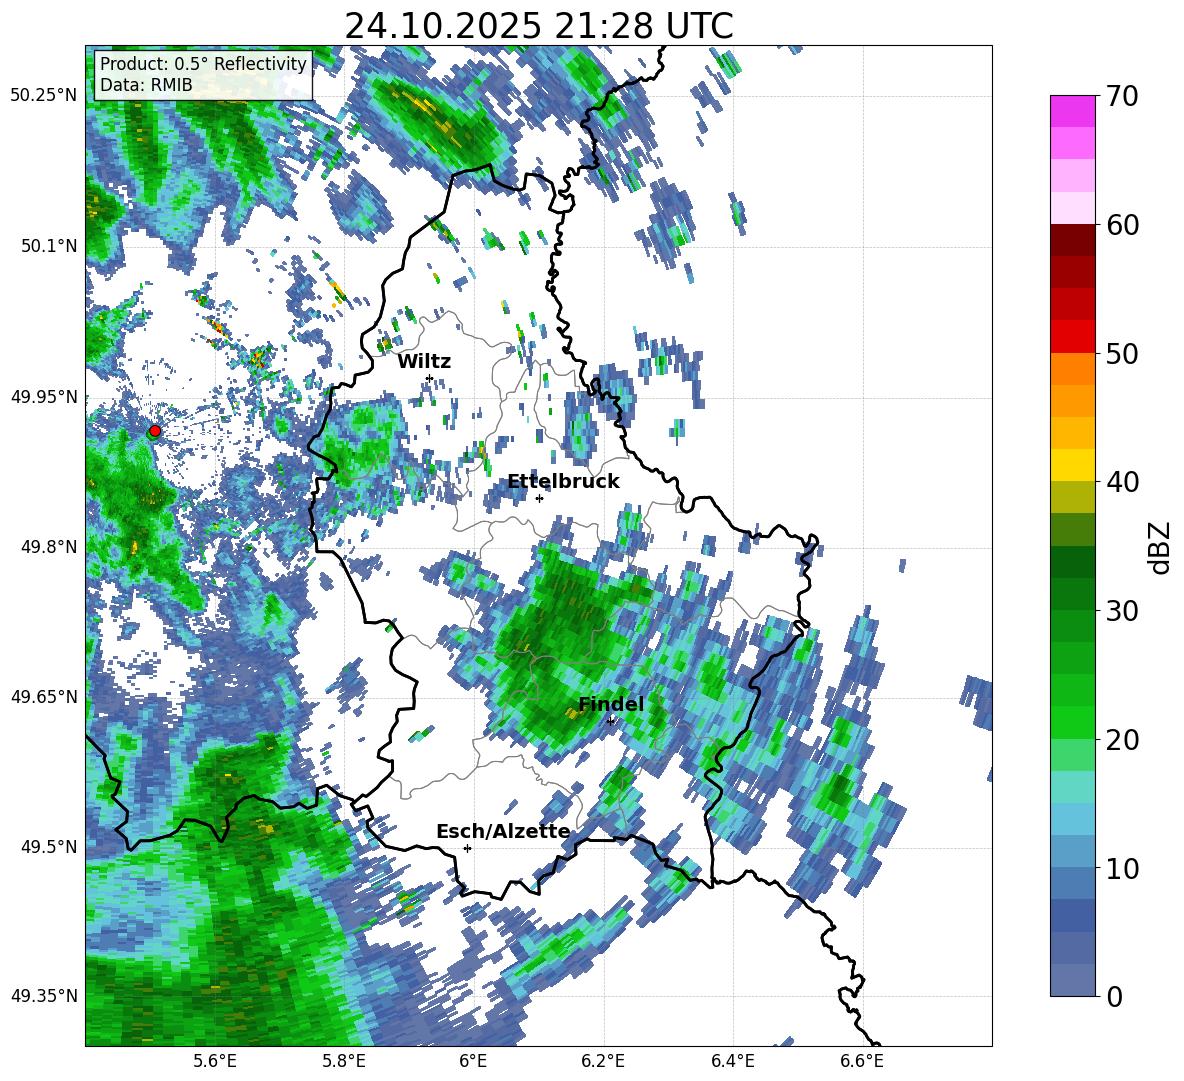Click the Esch/Alzette city label

click(503, 831)
